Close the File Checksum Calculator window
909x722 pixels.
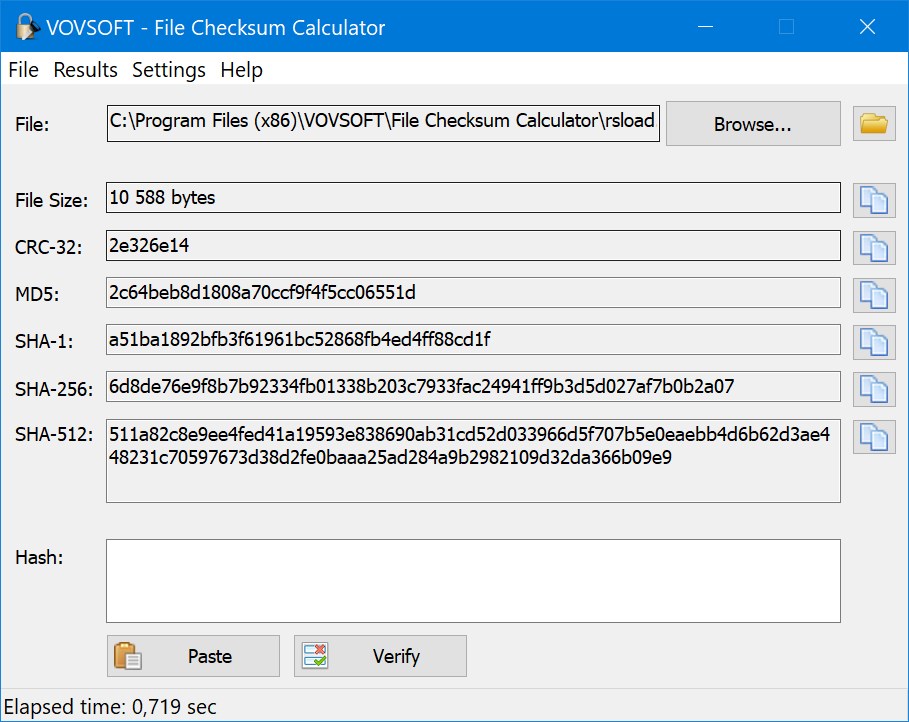pos(867,27)
